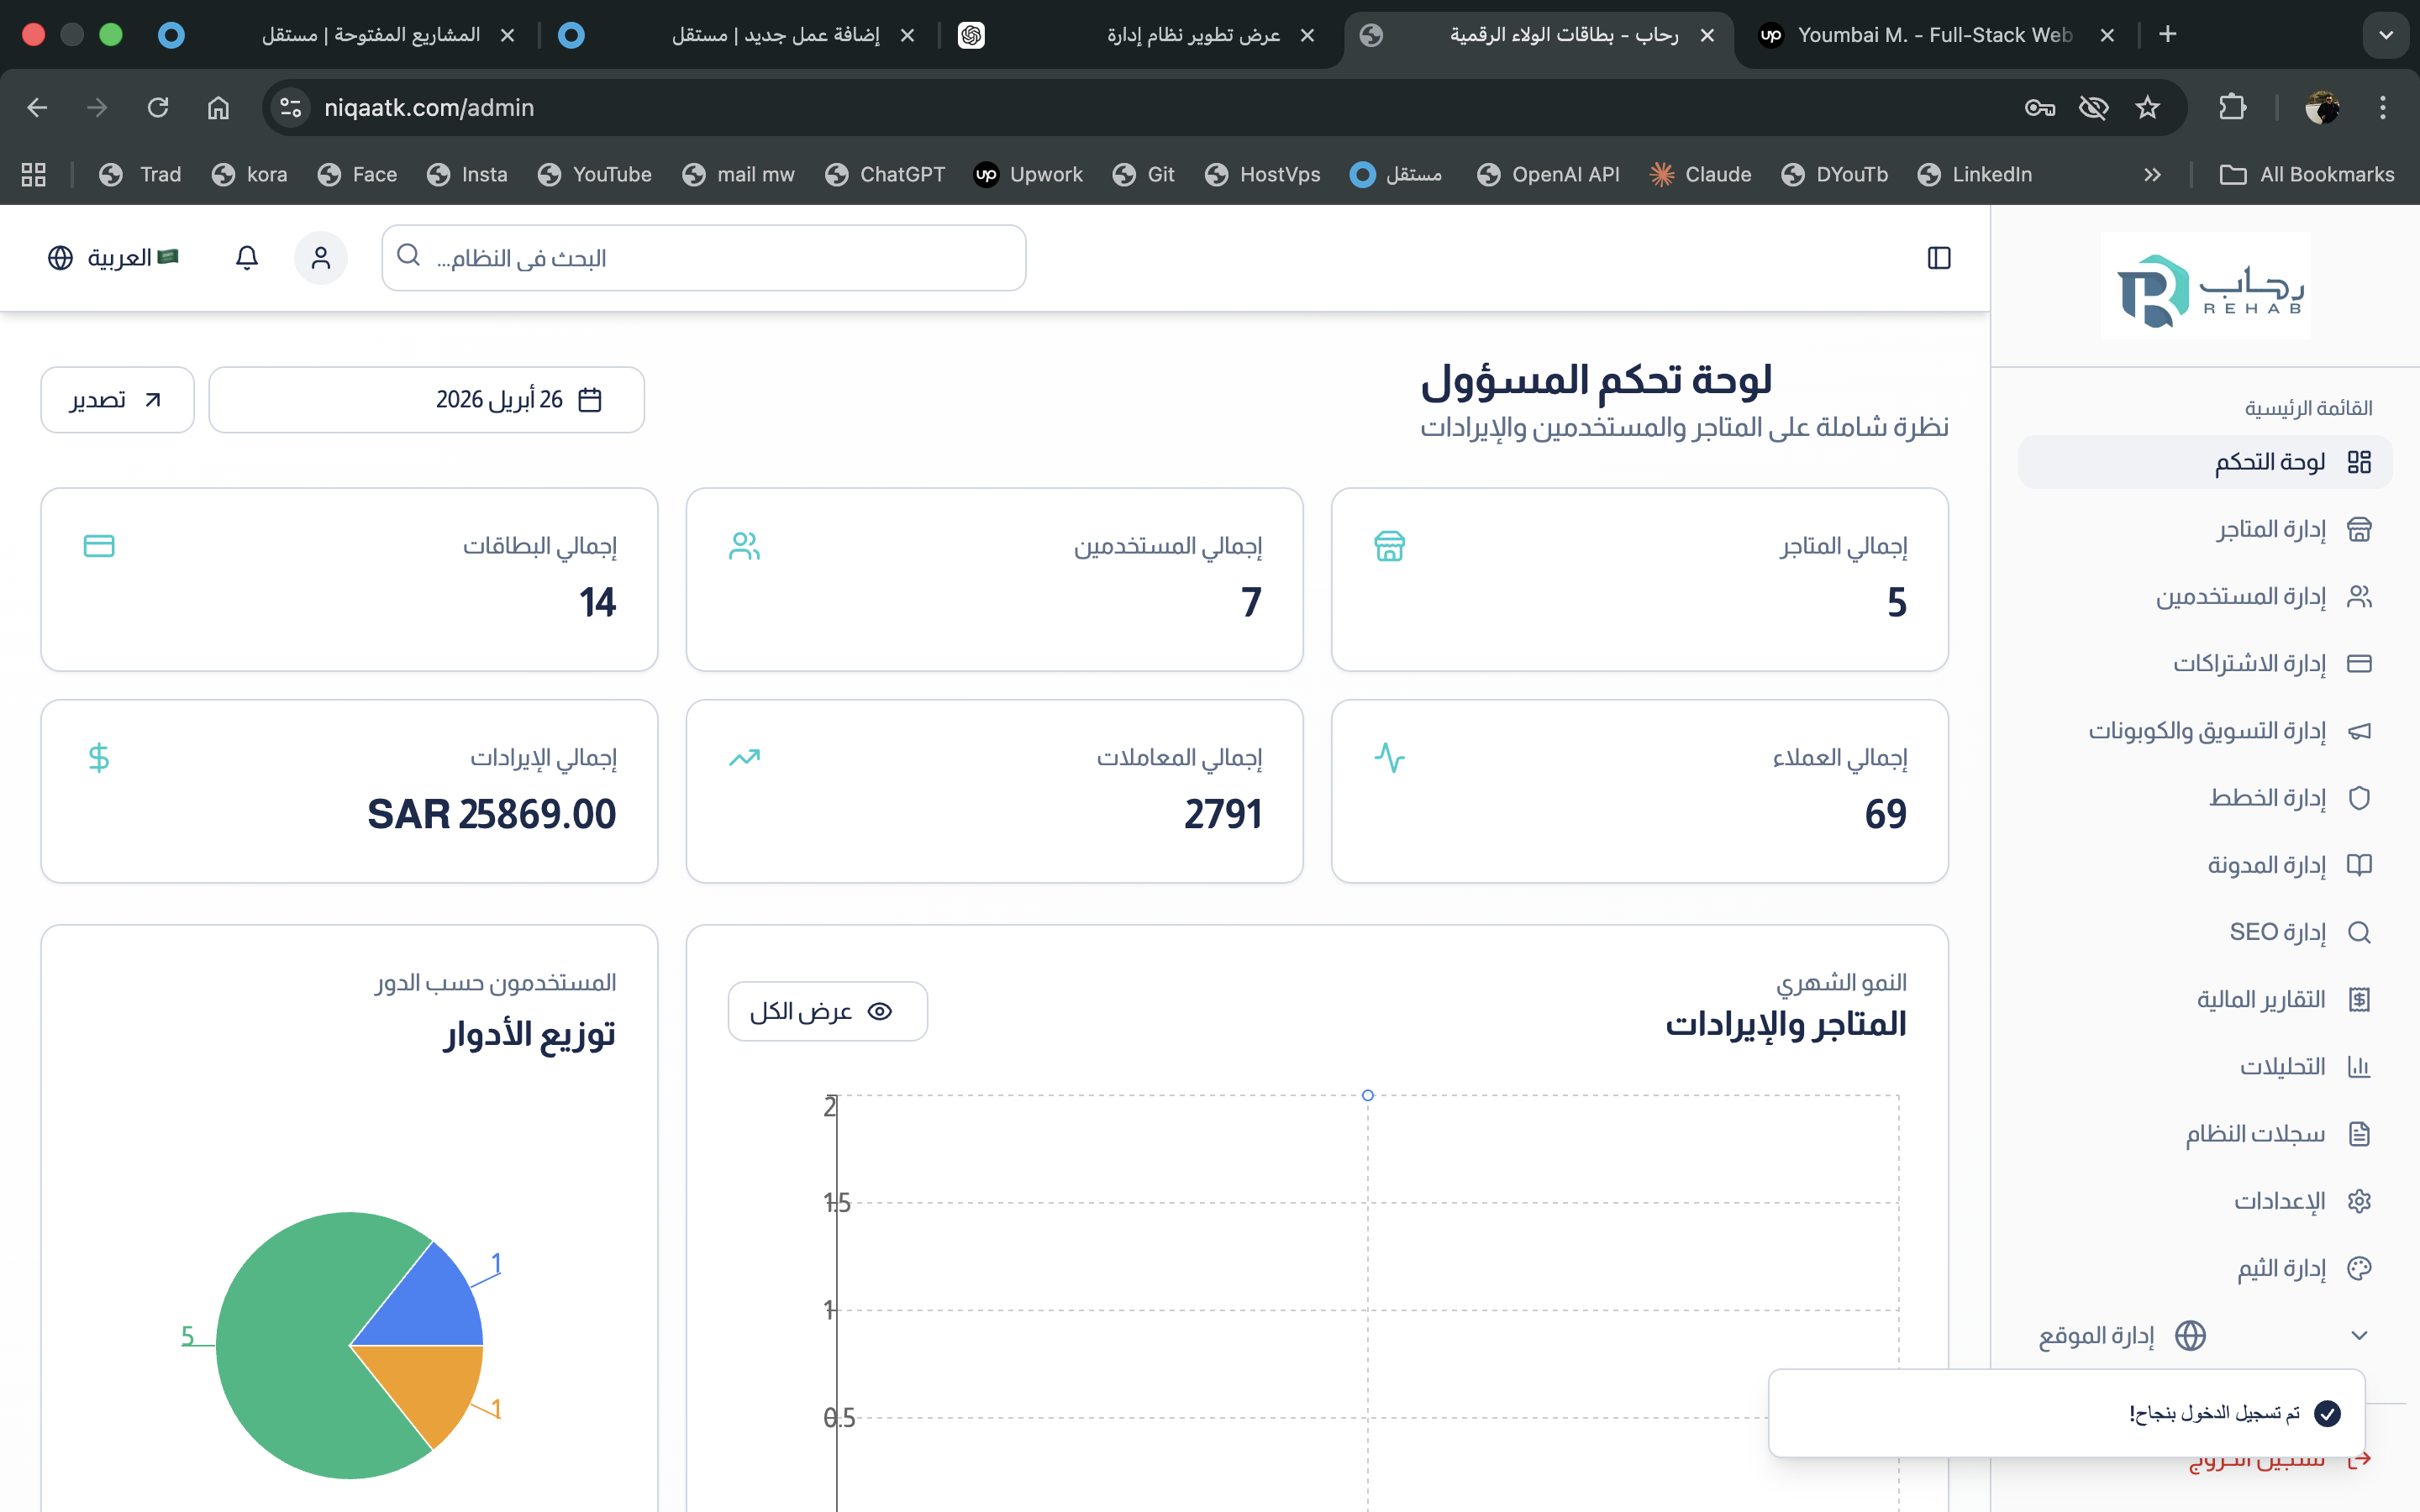Click the سجلات النظام document icon
Image resolution: width=2420 pixels, height=1512 pixels.
[x=2359, y=1134]
